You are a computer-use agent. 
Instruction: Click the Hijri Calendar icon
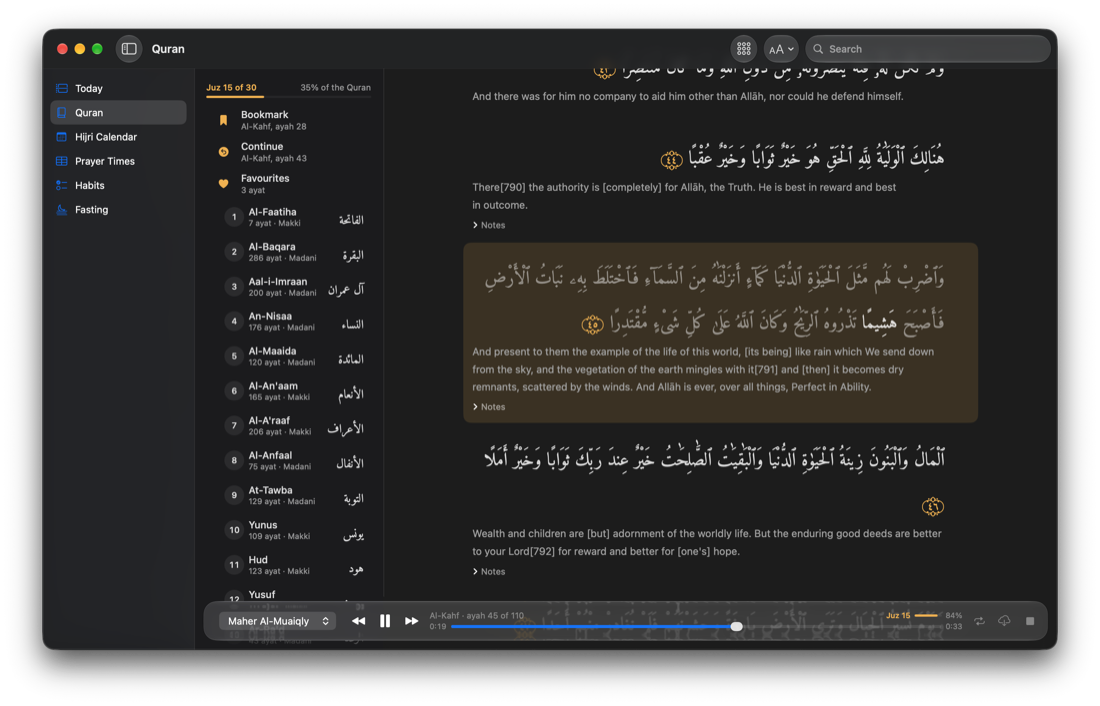coord(62,137)
